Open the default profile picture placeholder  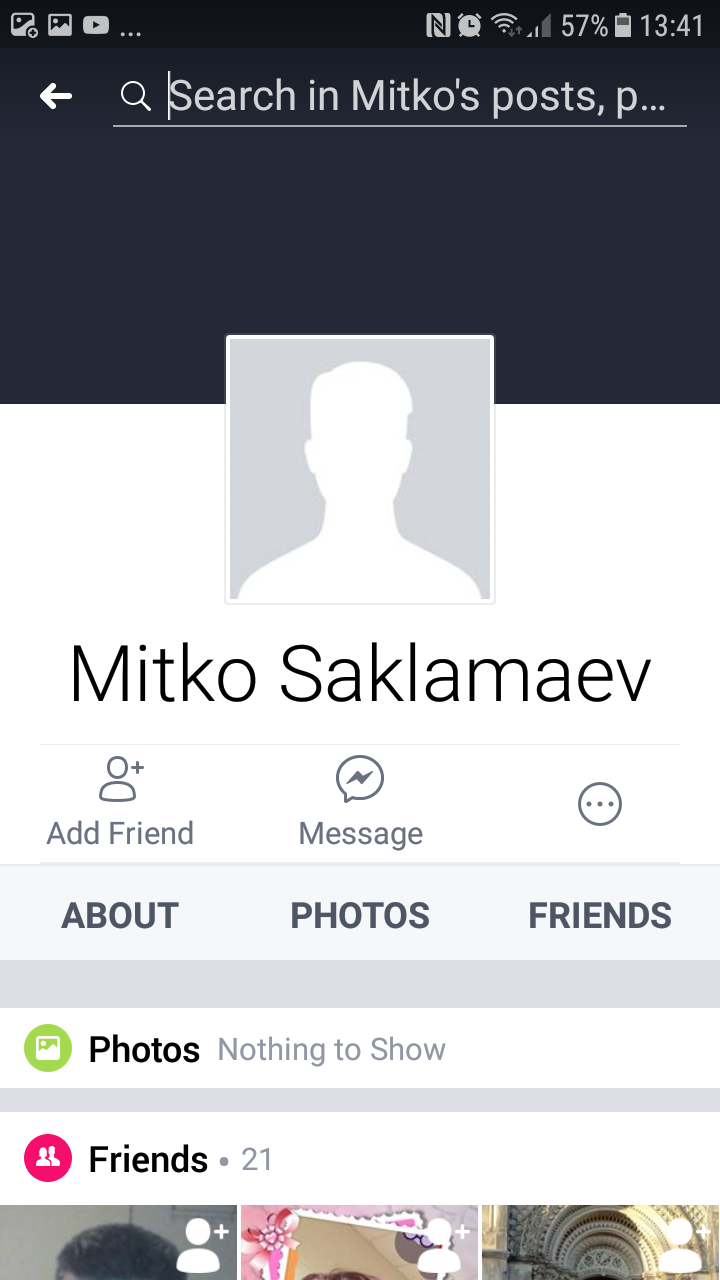(x=360, y=469)
